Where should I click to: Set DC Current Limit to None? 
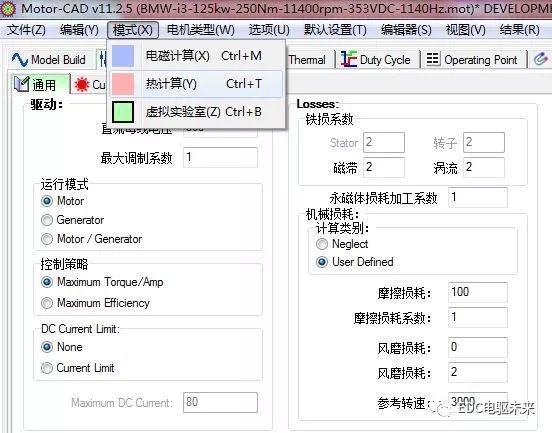tap(46, 347)
